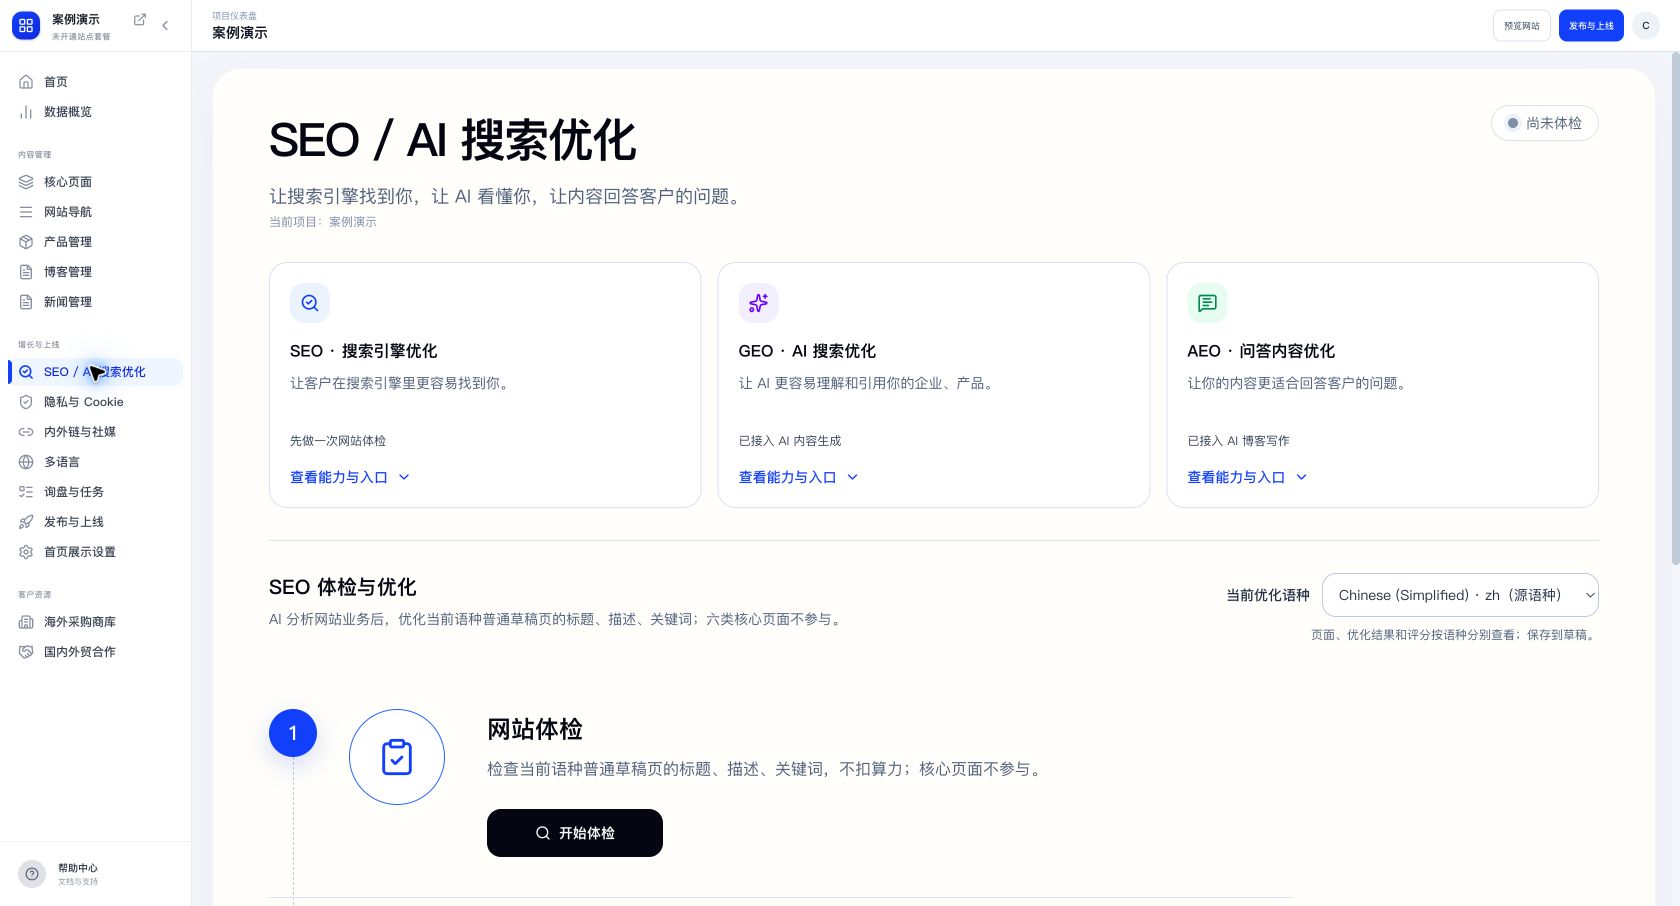The height and width of the screenshot is (906, 1680).
Task: Open the 当前优化语种 language dropdown
Action: click(1460, 595)
